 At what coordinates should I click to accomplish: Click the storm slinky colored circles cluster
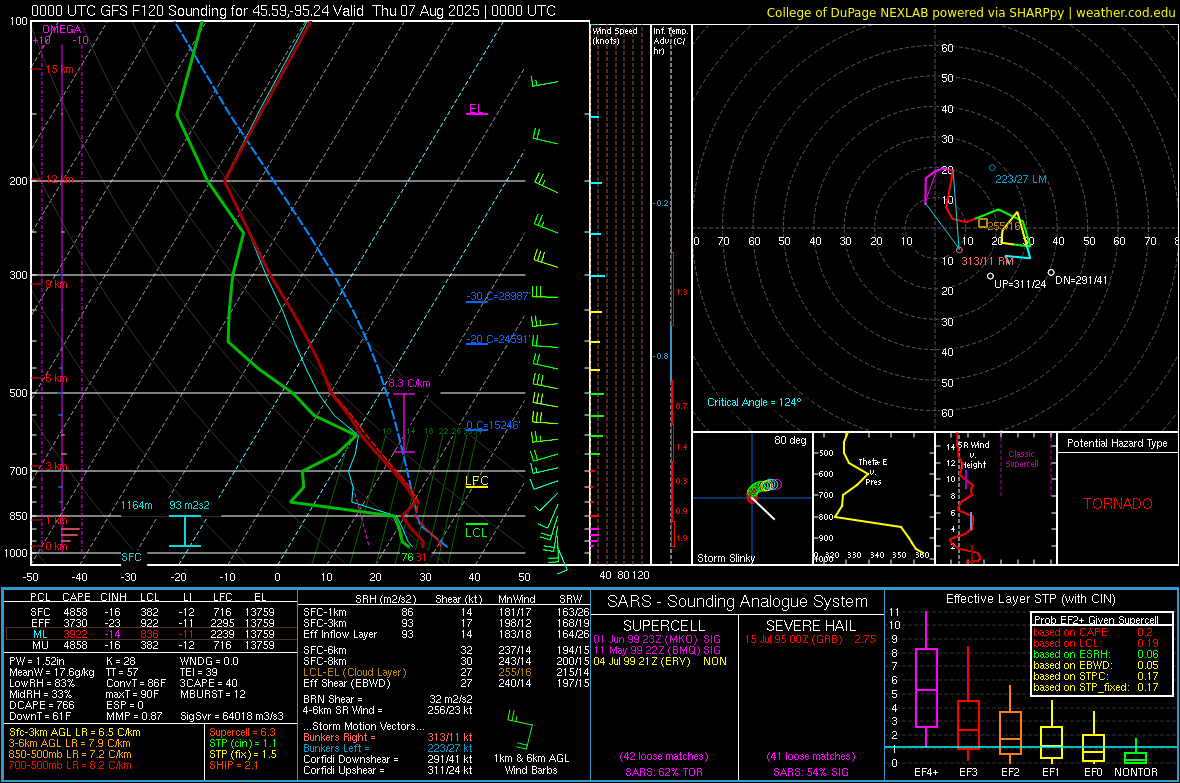tap(765, 489)
